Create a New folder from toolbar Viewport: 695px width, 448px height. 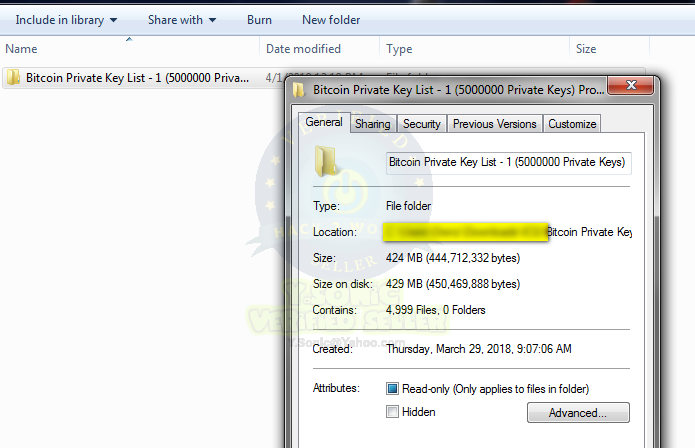[x=331, y=20]
